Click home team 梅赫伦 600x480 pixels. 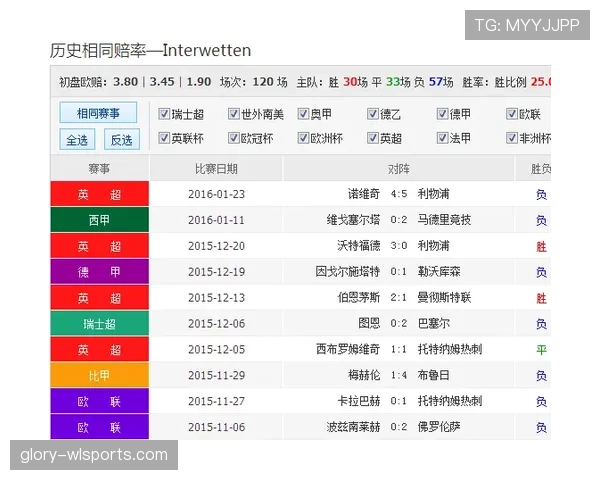click(x=364, y=375)
